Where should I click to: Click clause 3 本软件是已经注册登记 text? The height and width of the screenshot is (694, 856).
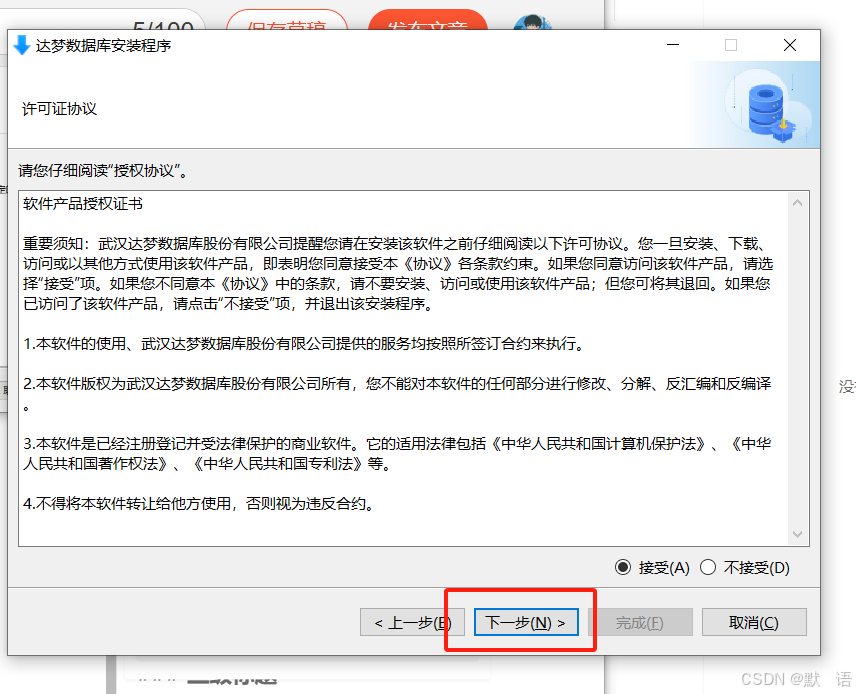click(398, 454)
